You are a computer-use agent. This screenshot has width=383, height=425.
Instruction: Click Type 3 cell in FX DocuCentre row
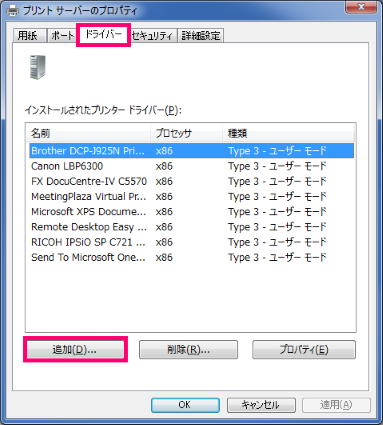click(x=277, y=181)
